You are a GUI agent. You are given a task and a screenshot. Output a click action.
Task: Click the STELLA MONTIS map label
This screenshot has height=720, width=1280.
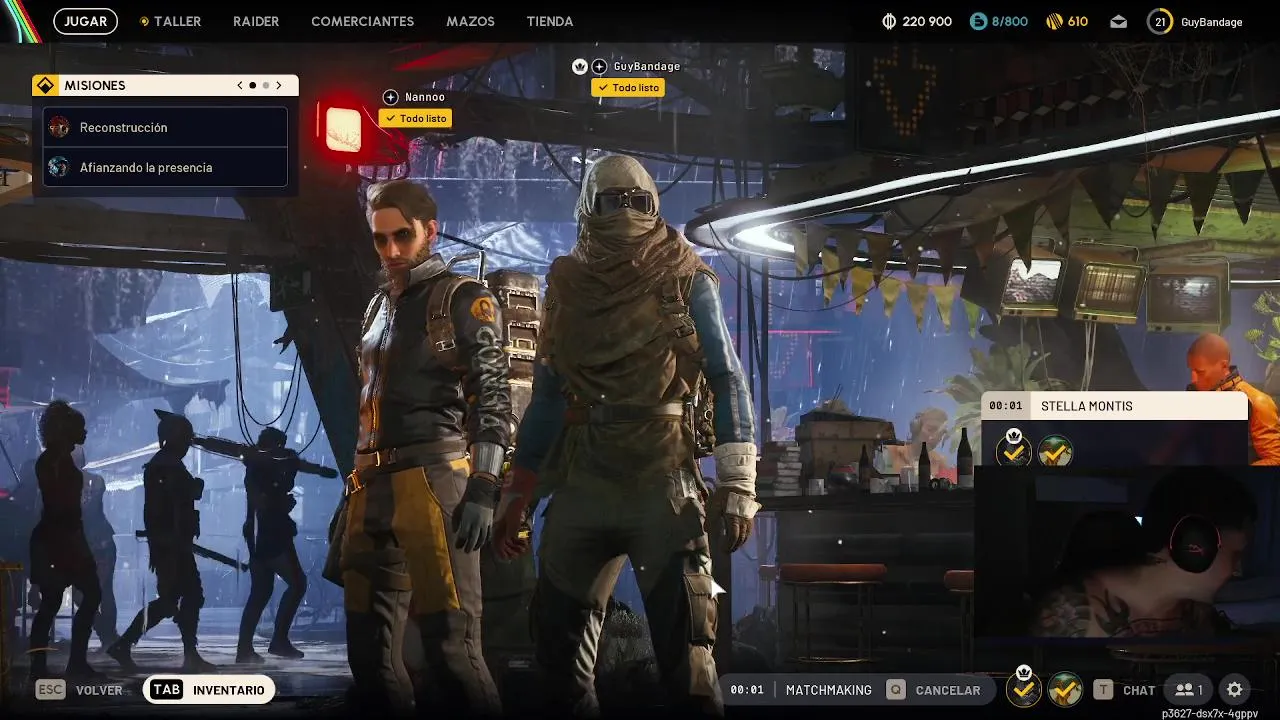[1087, 406]
